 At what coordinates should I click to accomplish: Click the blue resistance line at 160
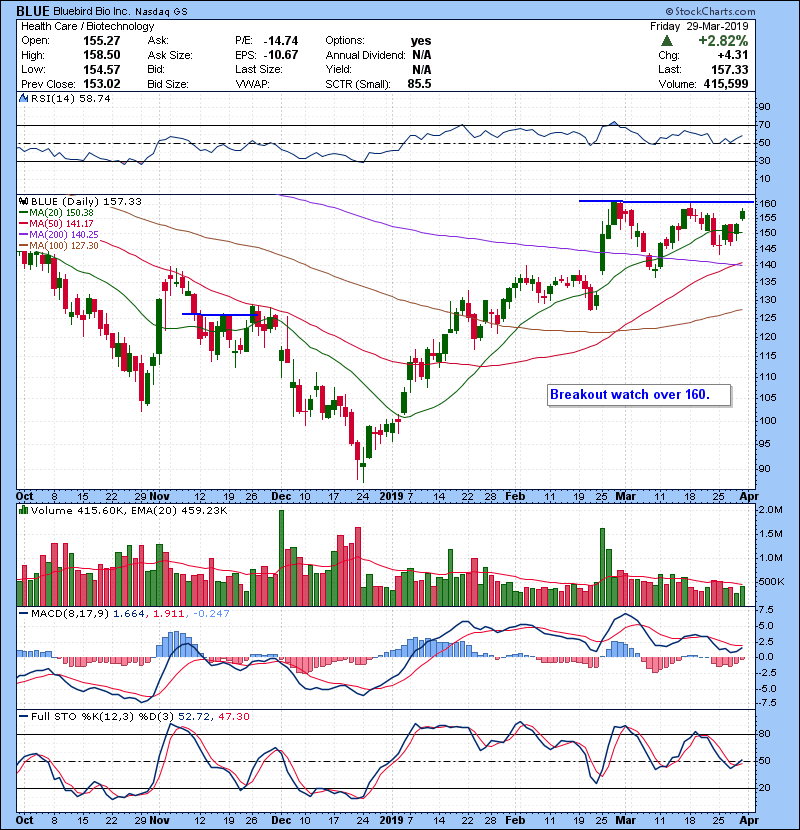click(x=666, y=201)
